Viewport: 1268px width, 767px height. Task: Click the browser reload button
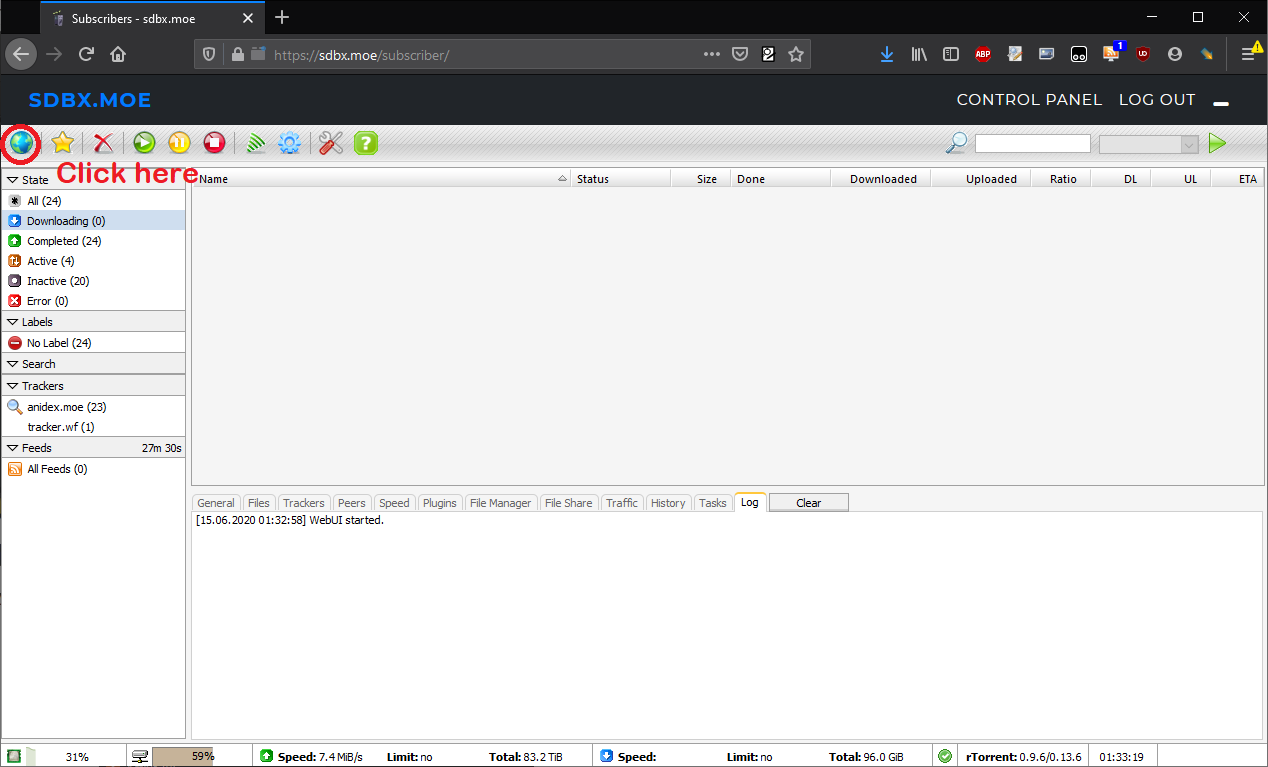86,55
